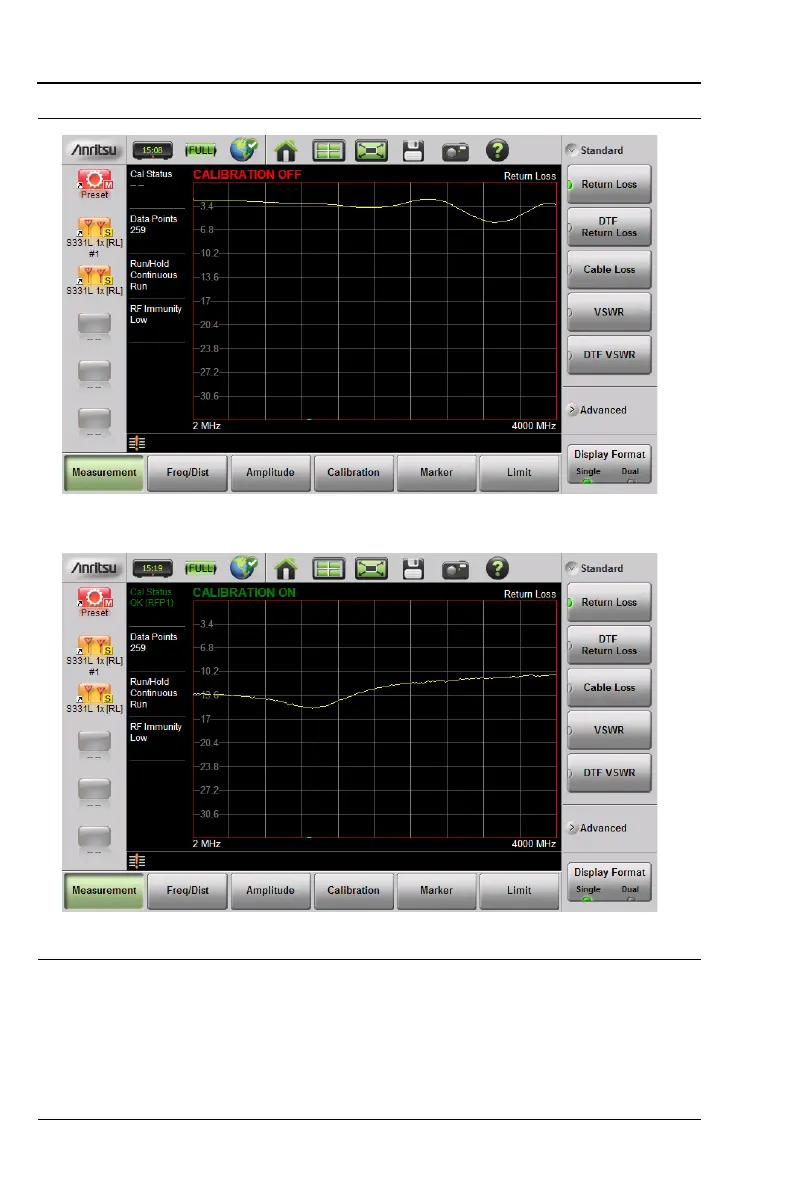Open Calibration menu in CALIBRATION ON screen

pos(353,891)
